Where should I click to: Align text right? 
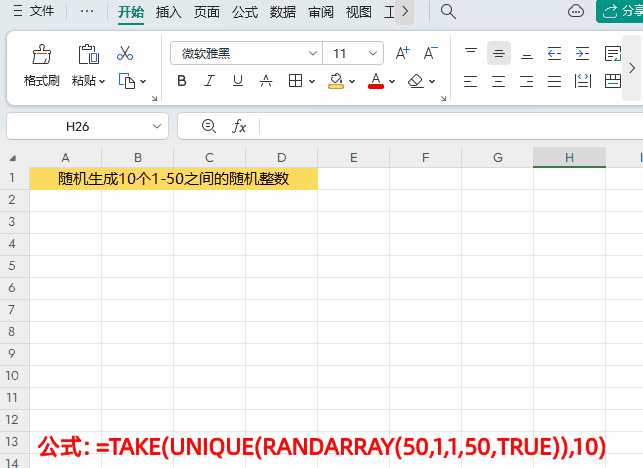point(526,81)
